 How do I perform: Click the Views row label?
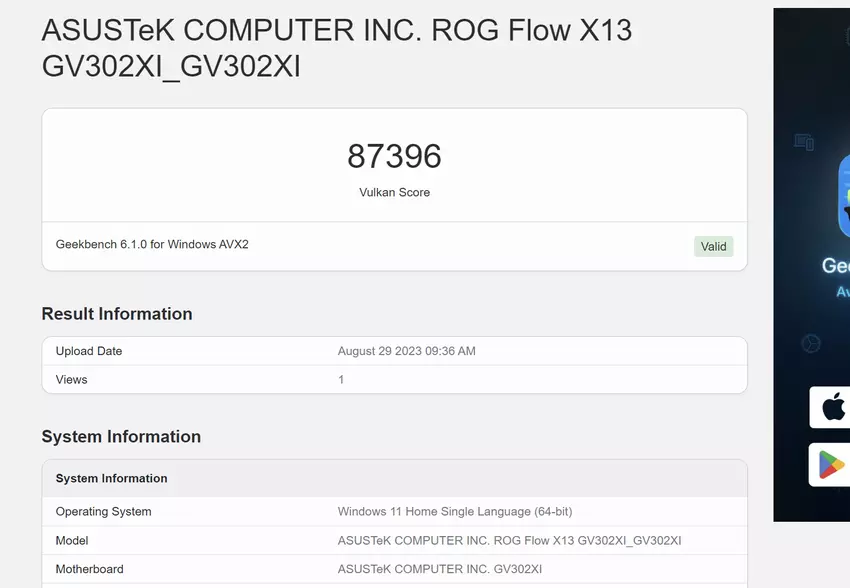[x=72, y=380]
